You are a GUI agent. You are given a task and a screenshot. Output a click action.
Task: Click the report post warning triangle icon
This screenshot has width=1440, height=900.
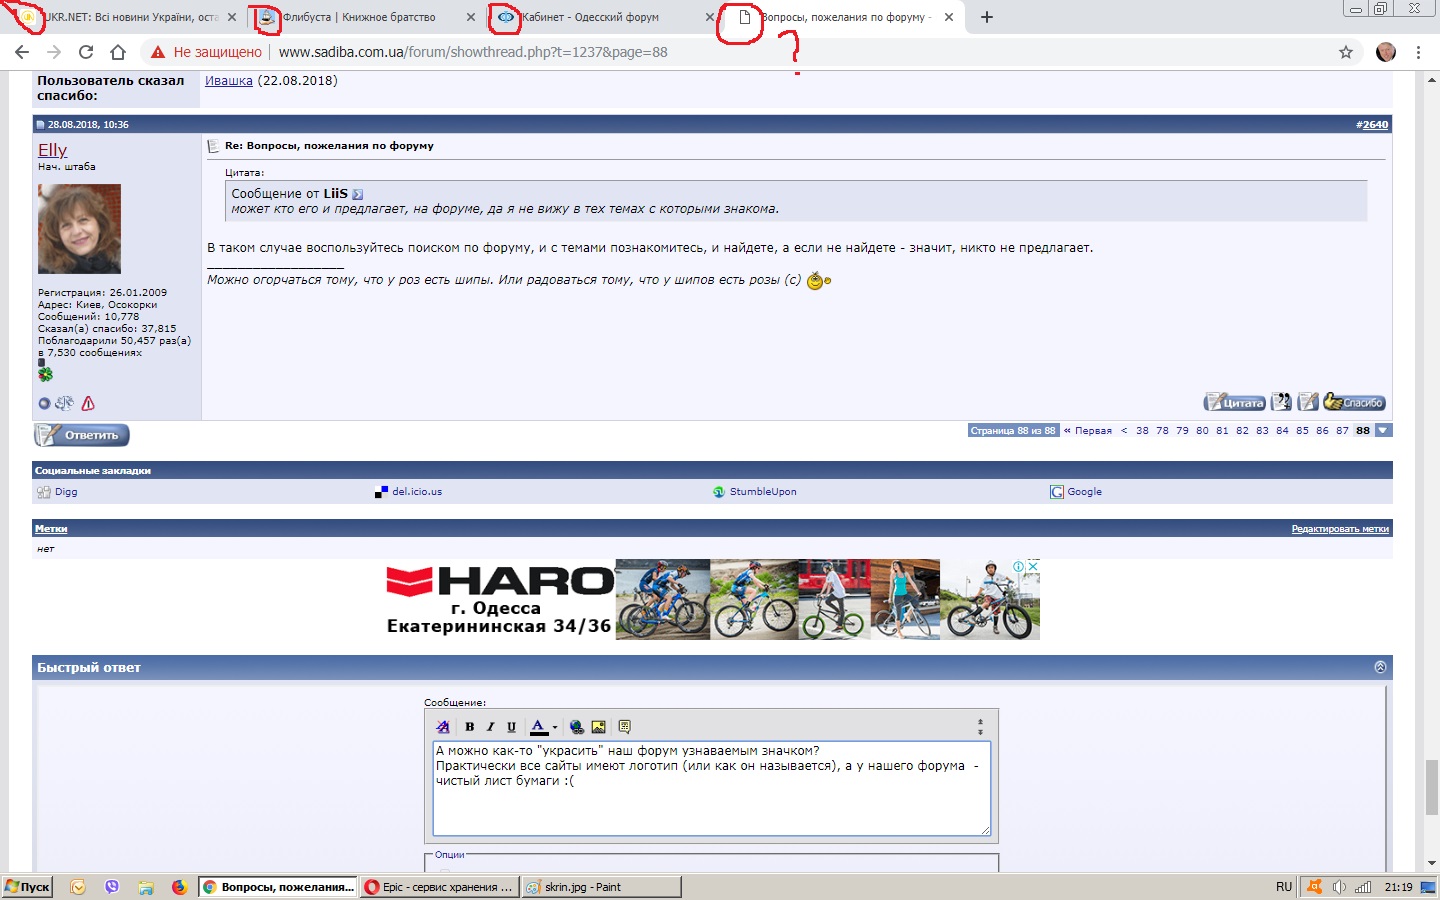(x=88, y=403)
